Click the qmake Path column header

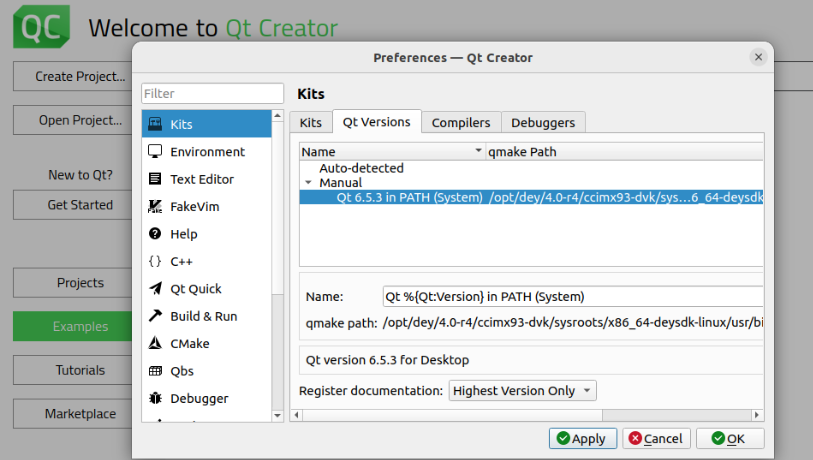pyautogui.click(x=624, y=151)
